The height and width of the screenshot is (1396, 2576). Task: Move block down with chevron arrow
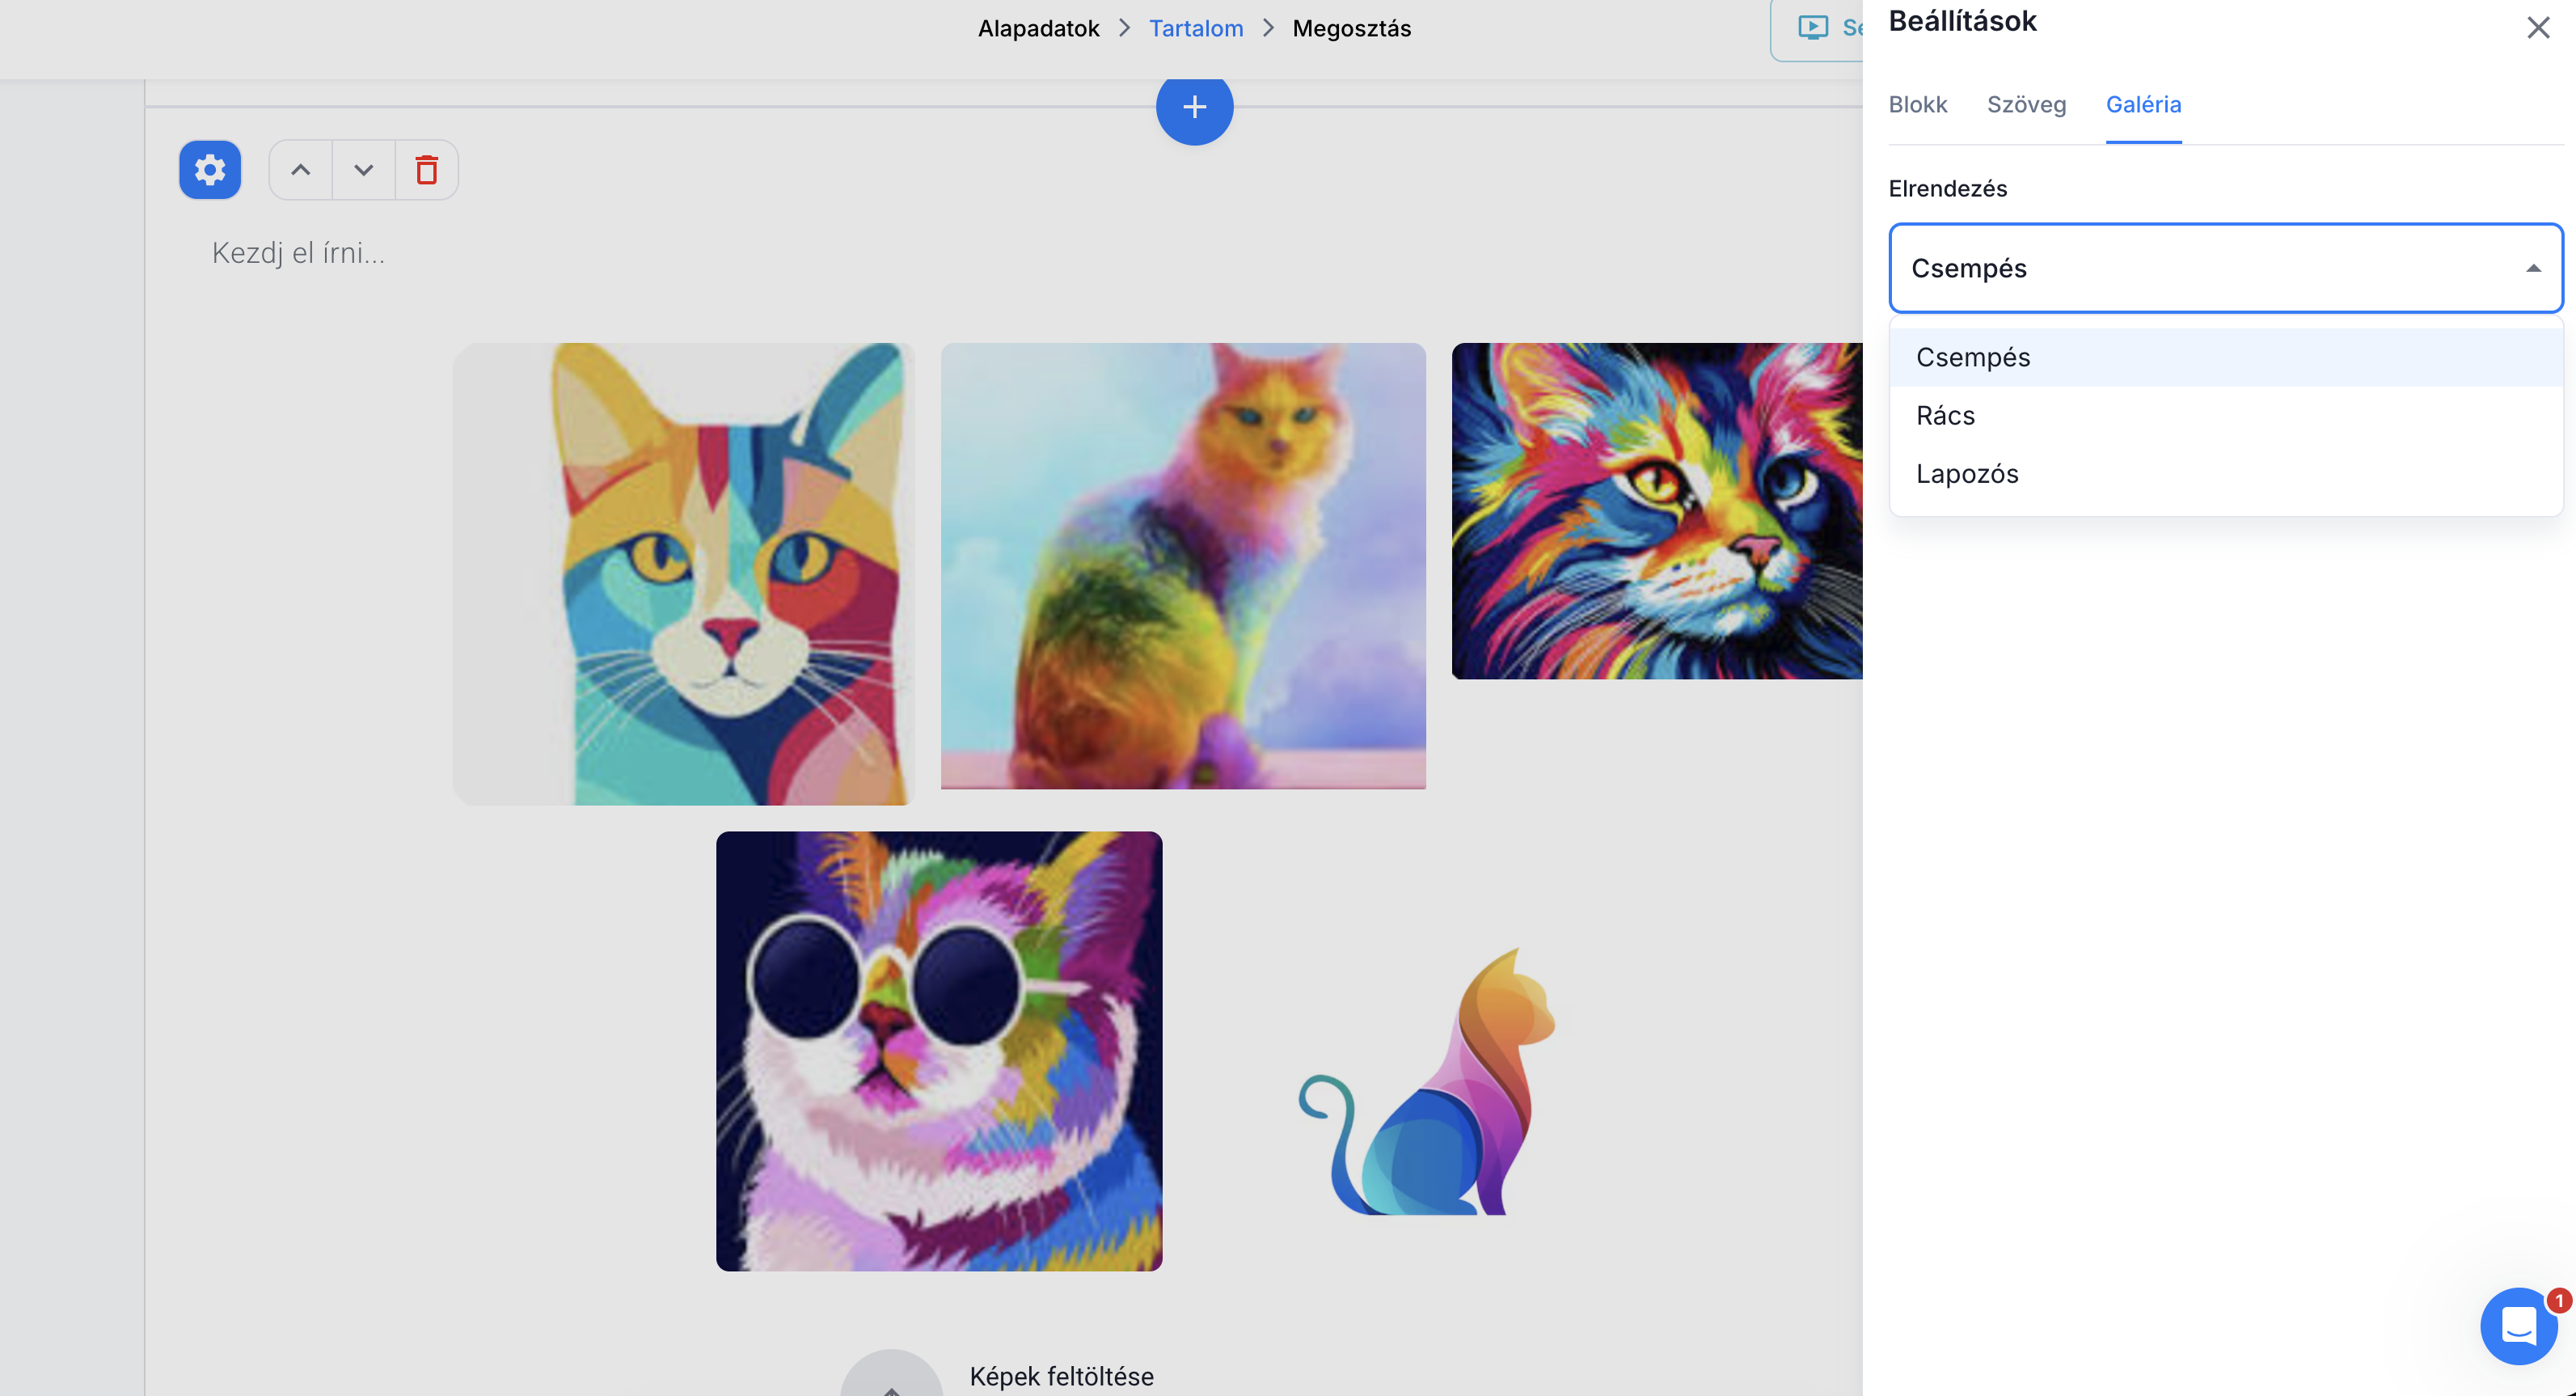[363, 170]
